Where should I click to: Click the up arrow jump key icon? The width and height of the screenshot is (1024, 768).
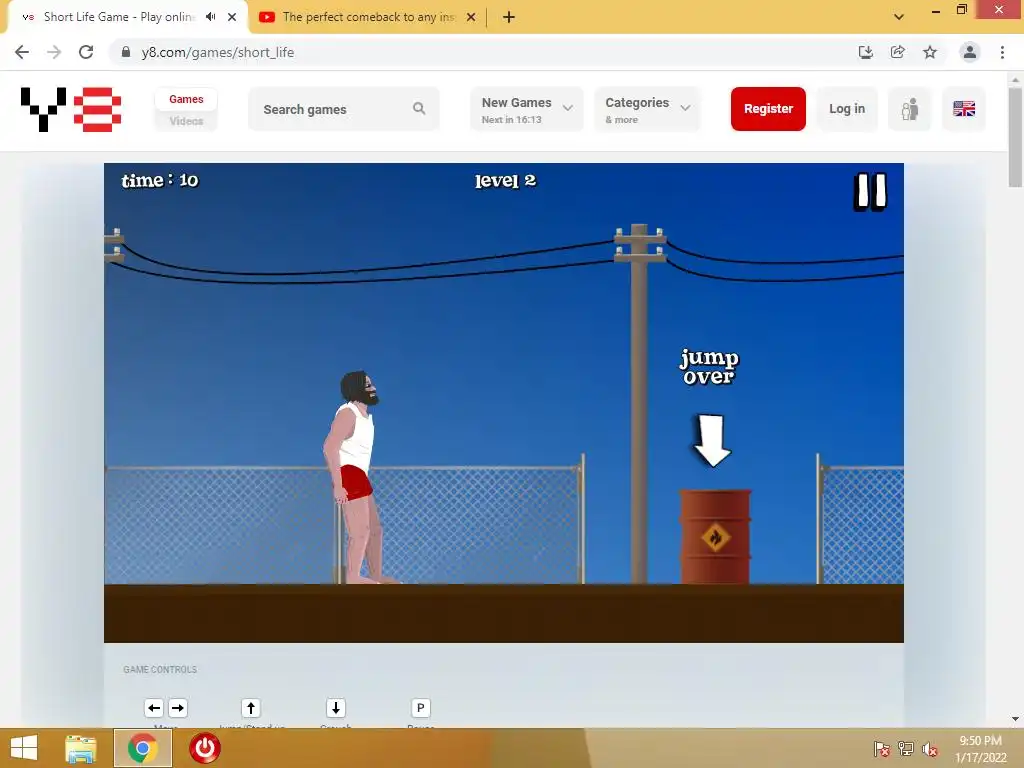tap(251, 708)
